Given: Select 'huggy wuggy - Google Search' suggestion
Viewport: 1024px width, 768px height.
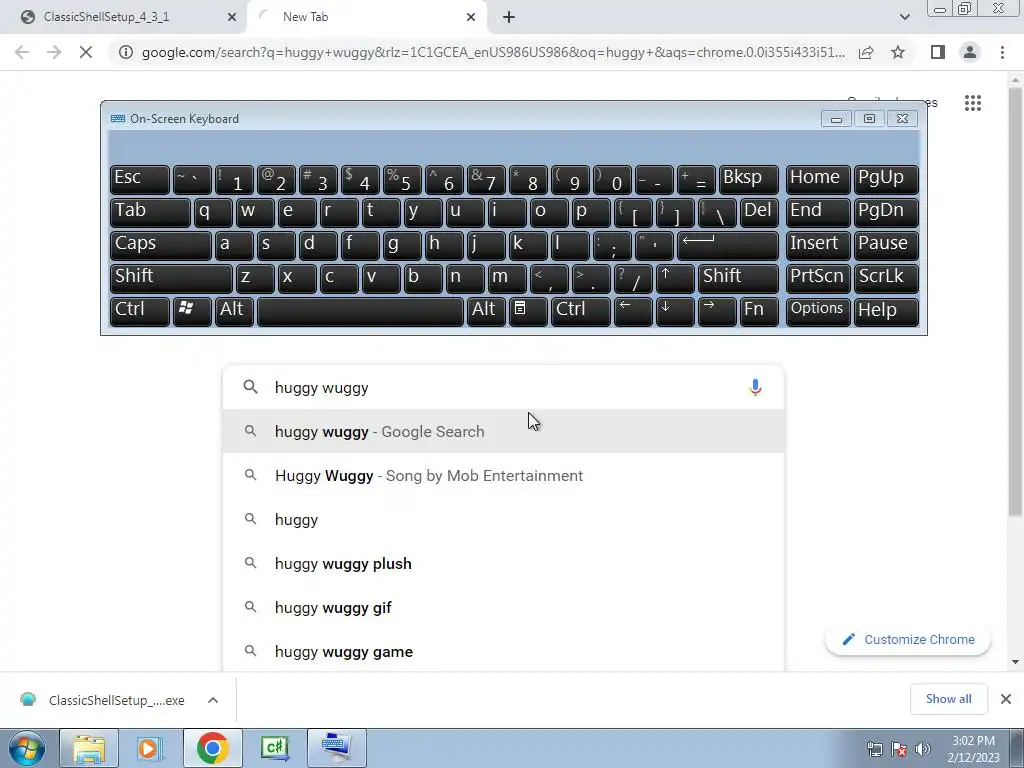Looking at the screenshot, I should click(x=503, y=432).
